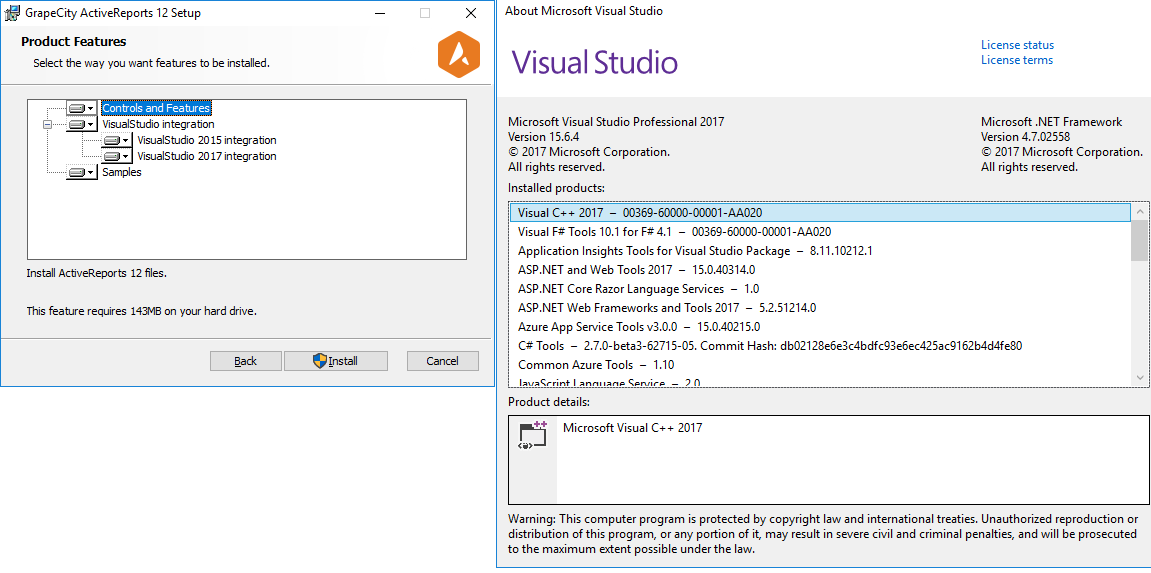Cancel the ActiveReports 12 setup
The height and width of the screenshot is (573, 1151).
point(443,361)
